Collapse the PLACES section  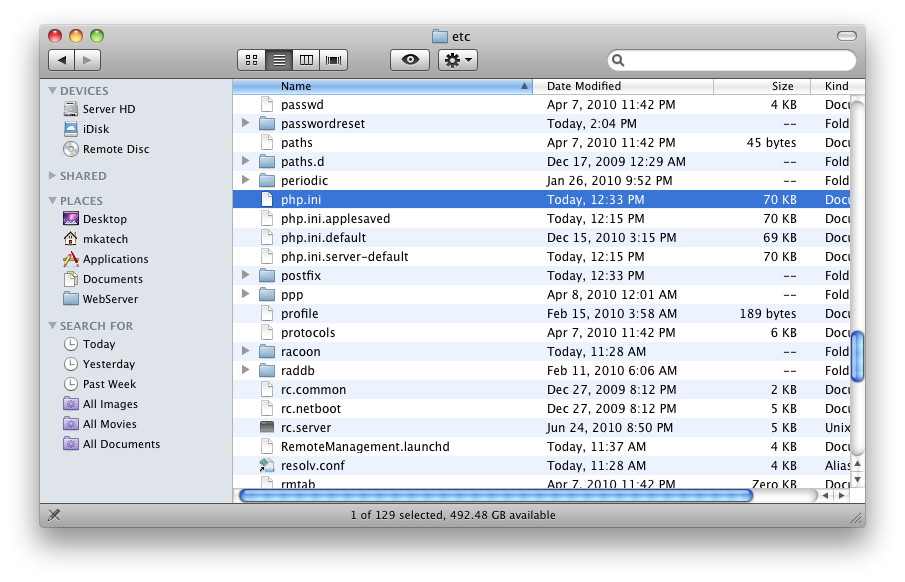tap(53, 200)
